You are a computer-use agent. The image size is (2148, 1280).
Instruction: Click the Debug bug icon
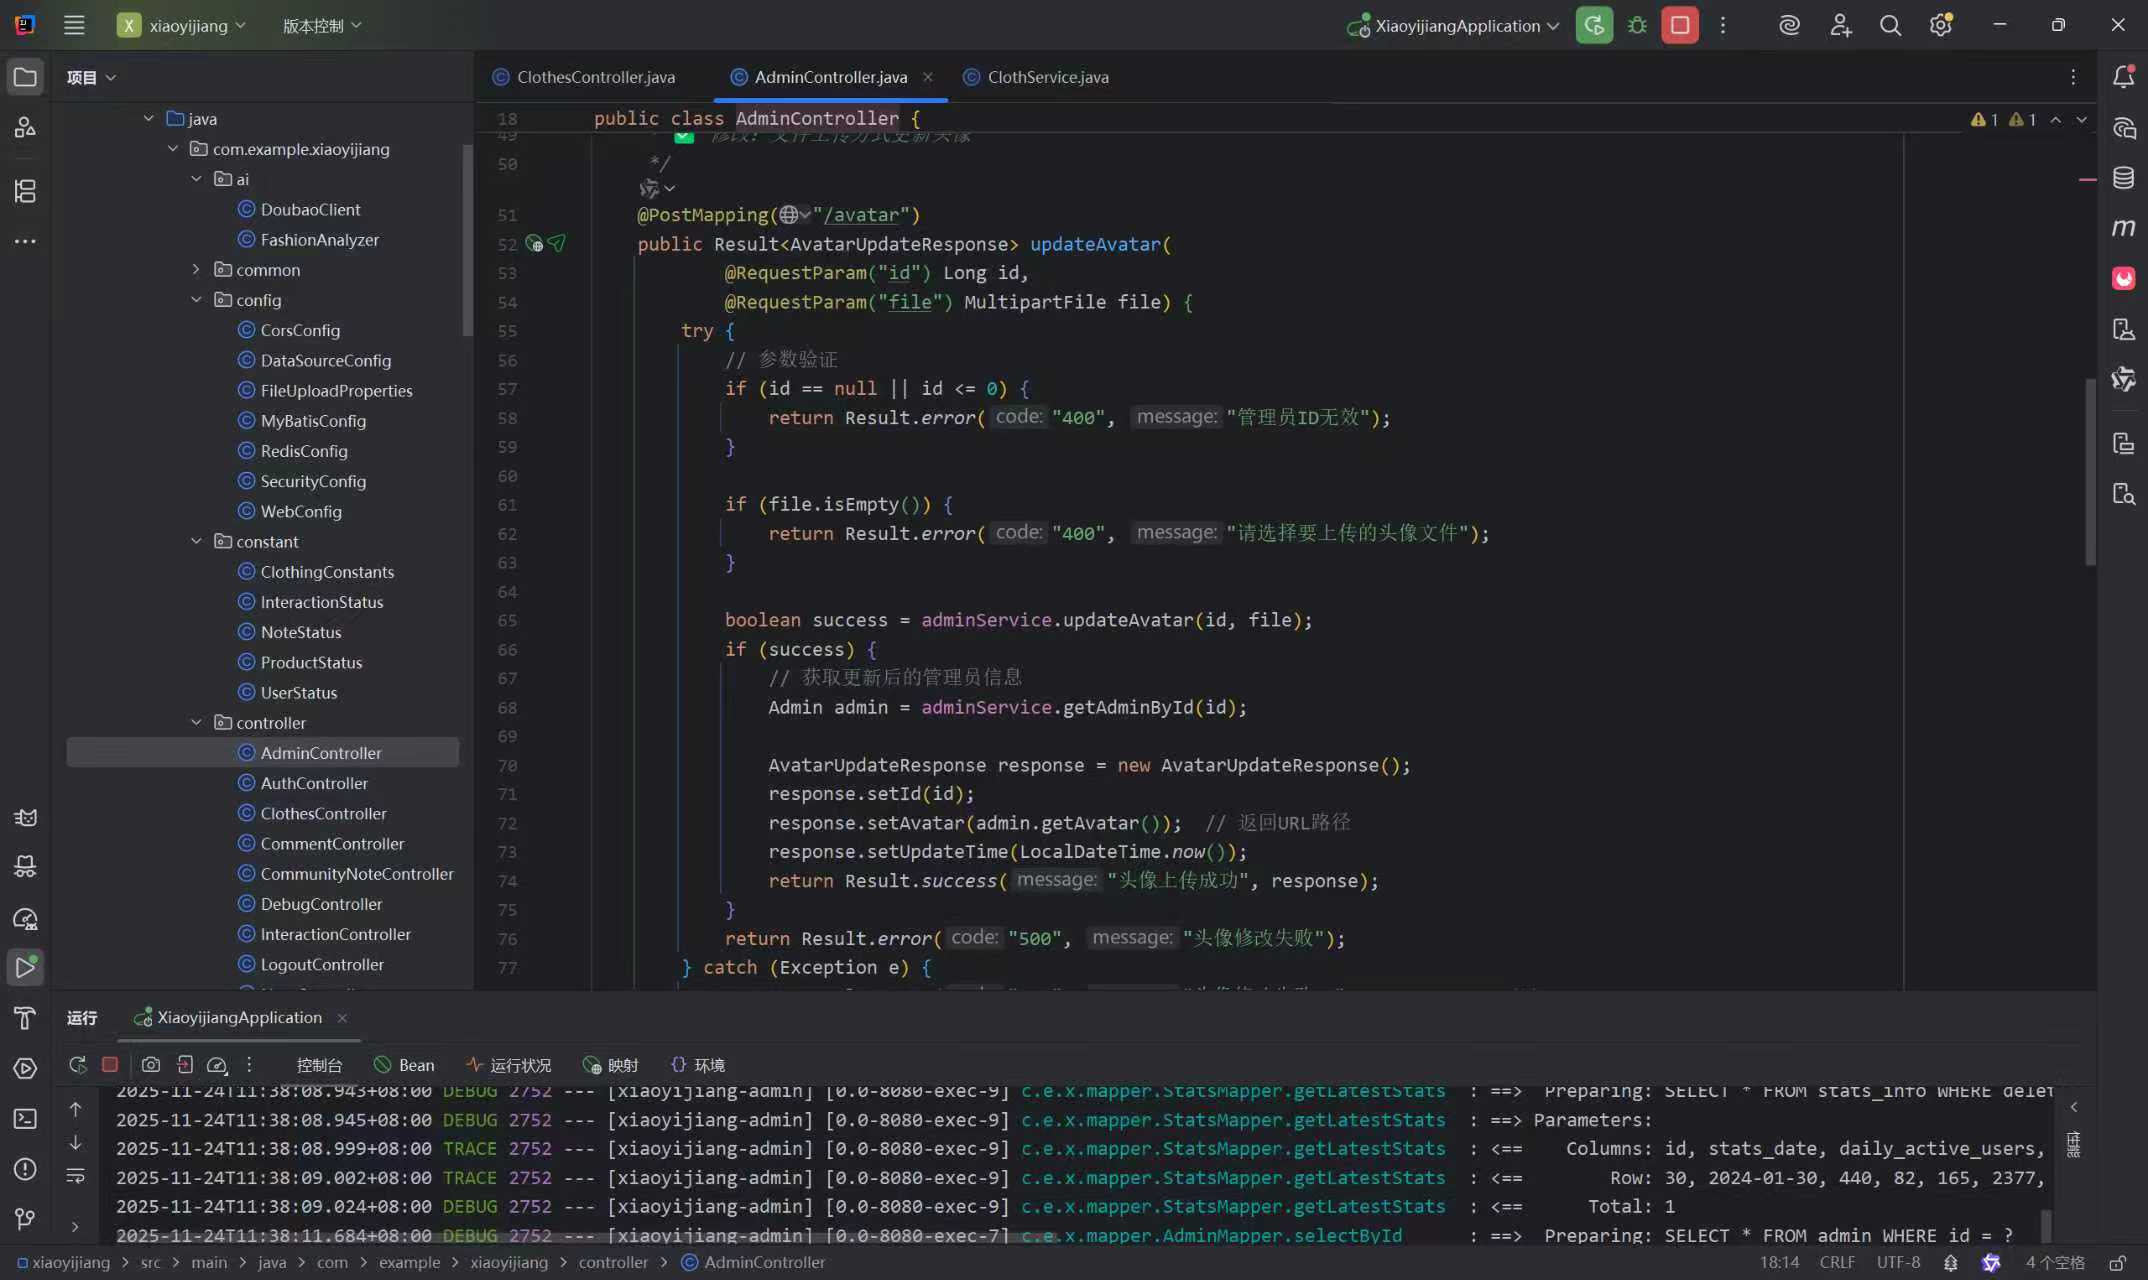(x=1637, y=26)
